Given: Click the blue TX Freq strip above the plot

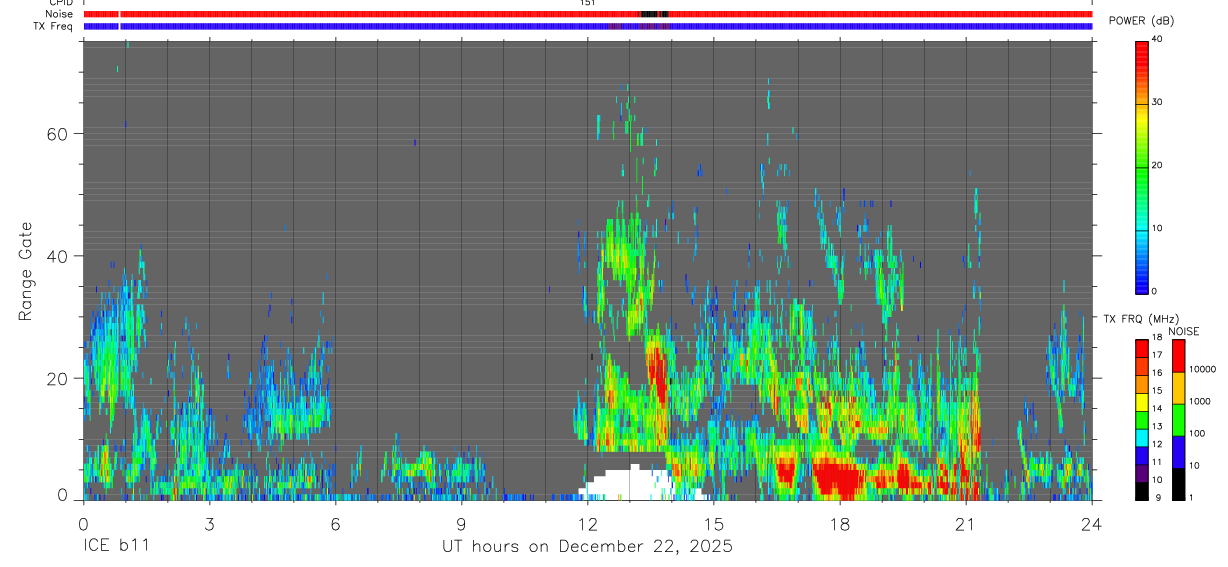Looking at the screenshot, I should (x=588, y=26).
